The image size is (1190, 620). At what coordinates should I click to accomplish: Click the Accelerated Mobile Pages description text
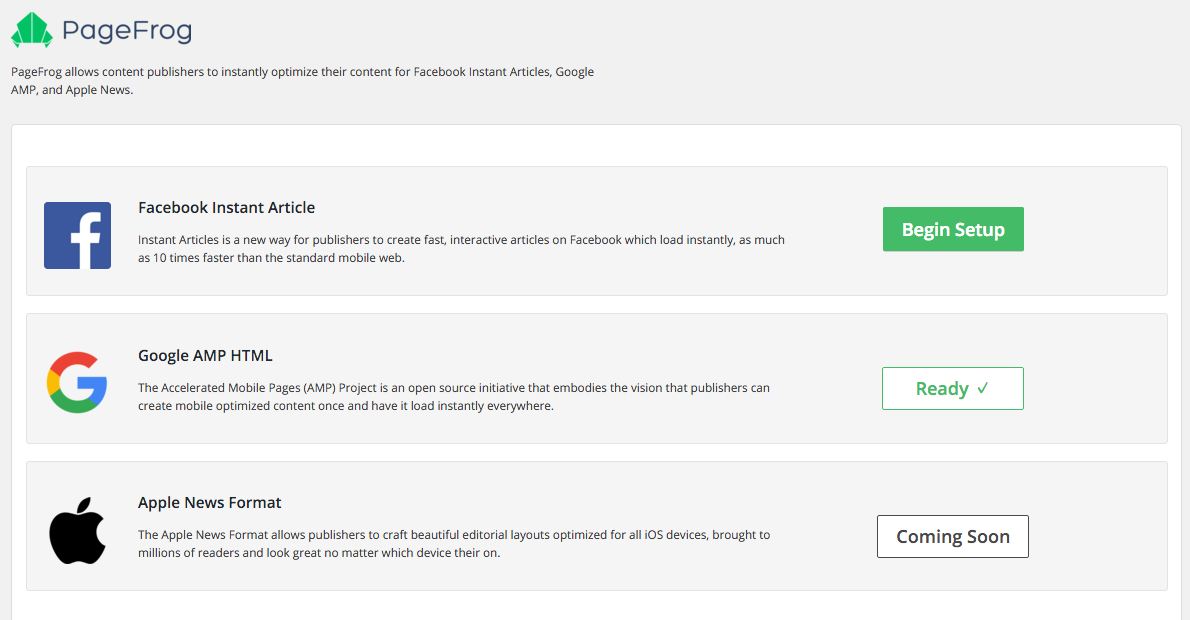[x=454, y=397]
